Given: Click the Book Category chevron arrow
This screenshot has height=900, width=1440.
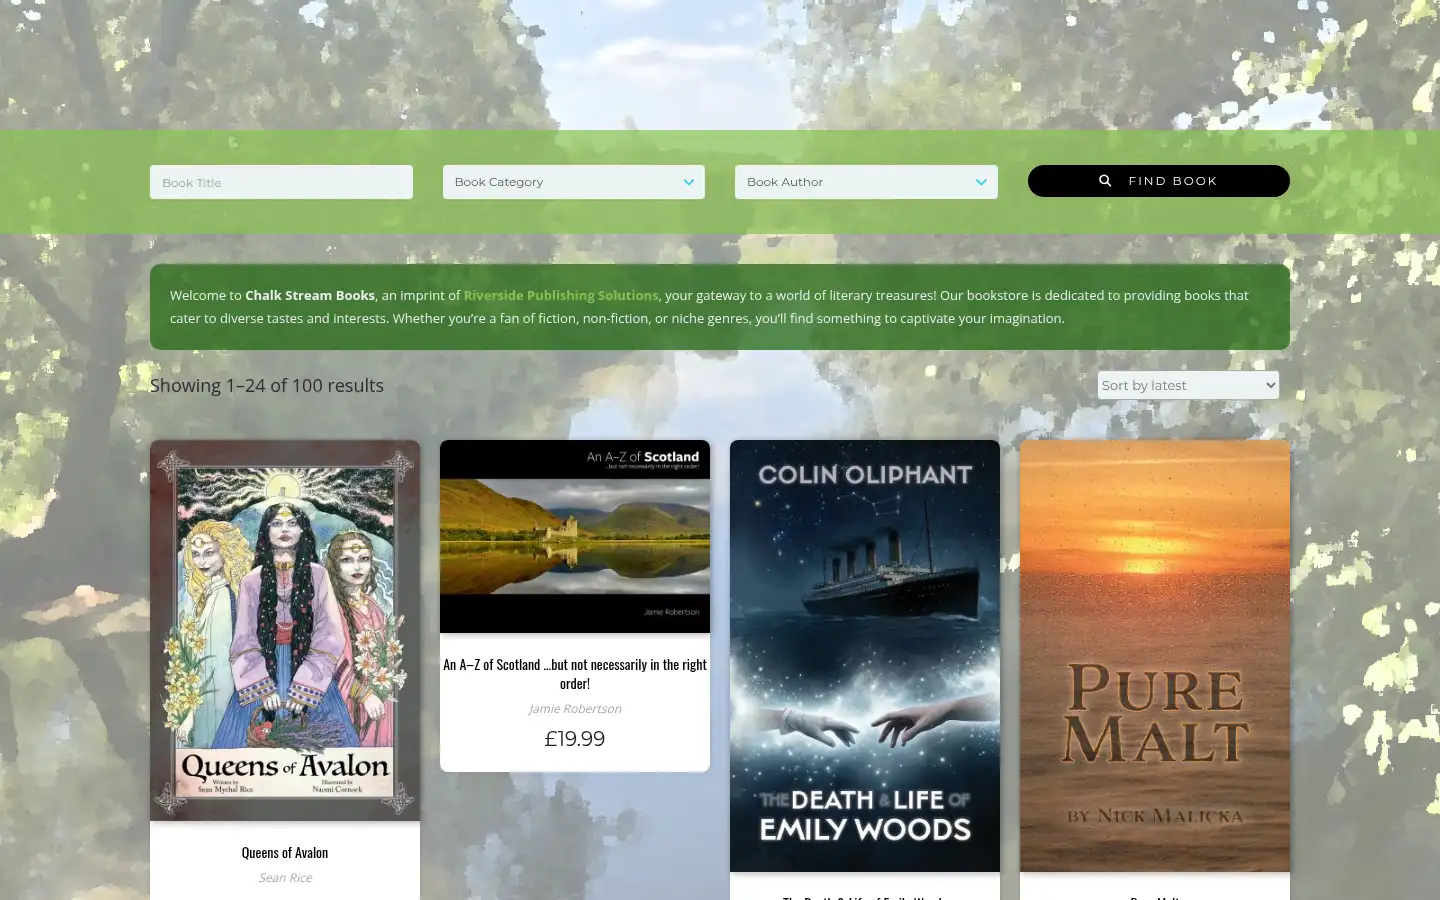Looking at the screenshot, I should [x=689, y=182].
